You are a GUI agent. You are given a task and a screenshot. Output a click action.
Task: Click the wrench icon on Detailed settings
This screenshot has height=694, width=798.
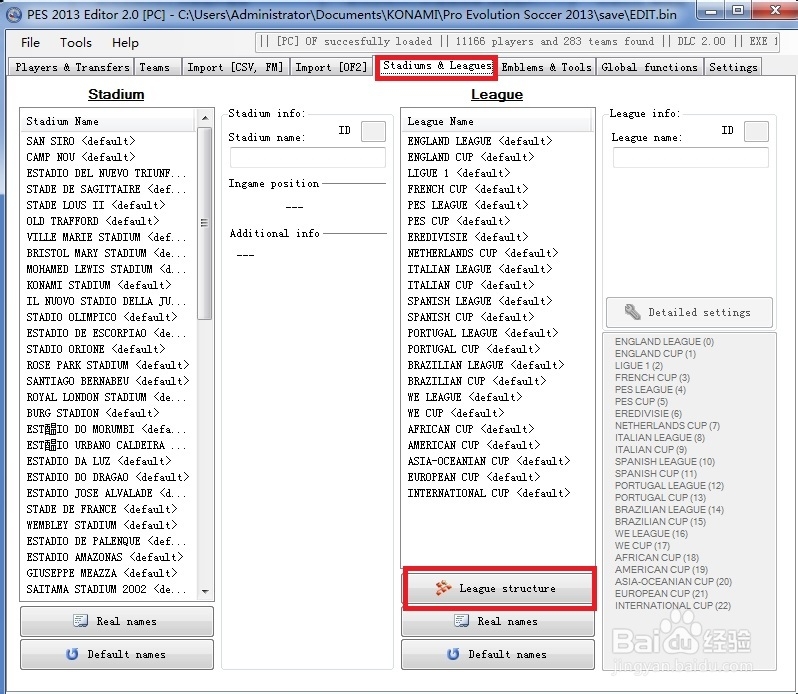[x=632, y=312]
